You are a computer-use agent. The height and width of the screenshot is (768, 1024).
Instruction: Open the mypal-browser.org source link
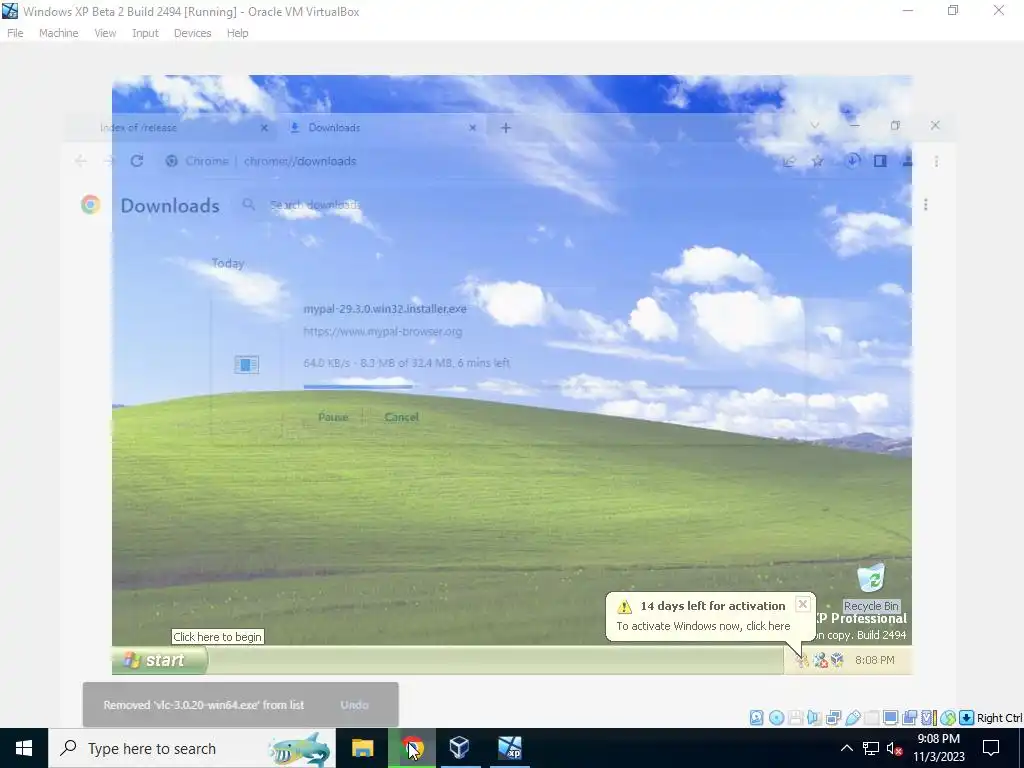[x=383, y=332]
